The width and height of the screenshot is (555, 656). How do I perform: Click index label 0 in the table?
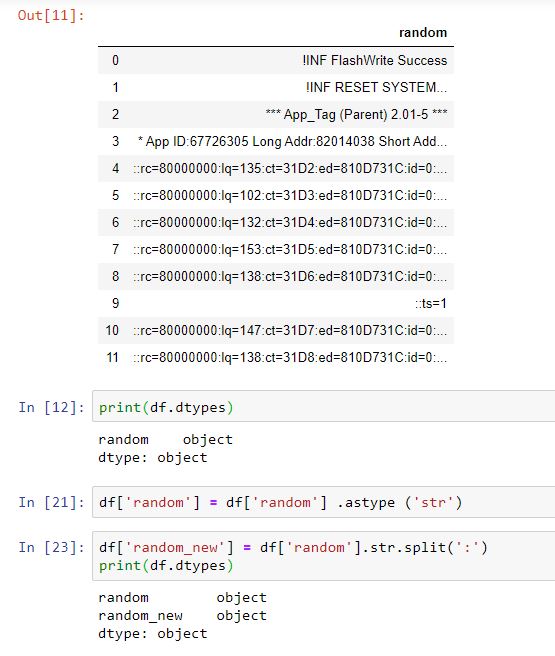click(115, 60)
